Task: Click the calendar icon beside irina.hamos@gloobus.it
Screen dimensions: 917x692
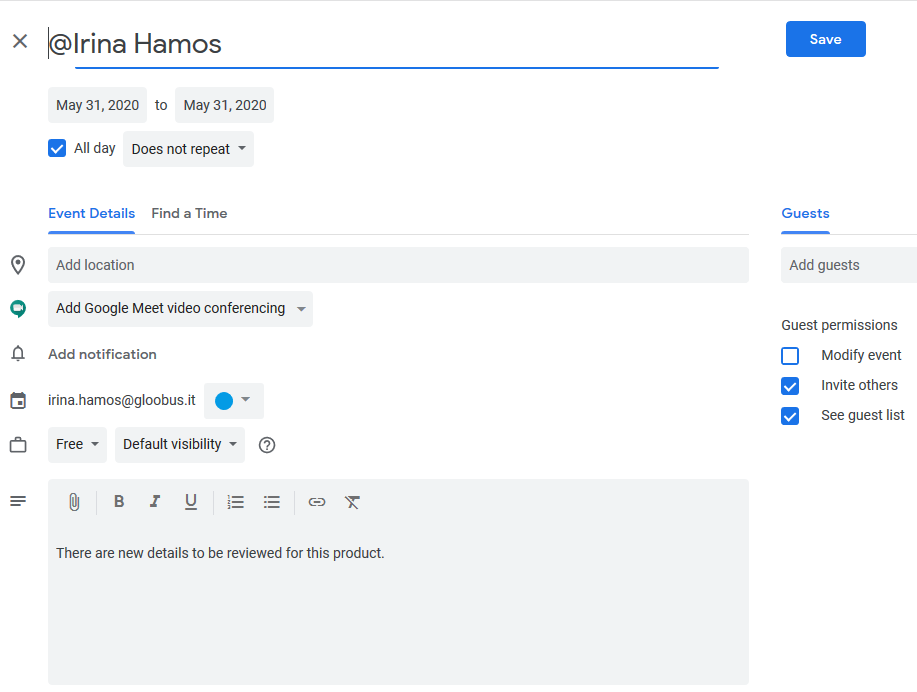Action: tap(18, 401)
